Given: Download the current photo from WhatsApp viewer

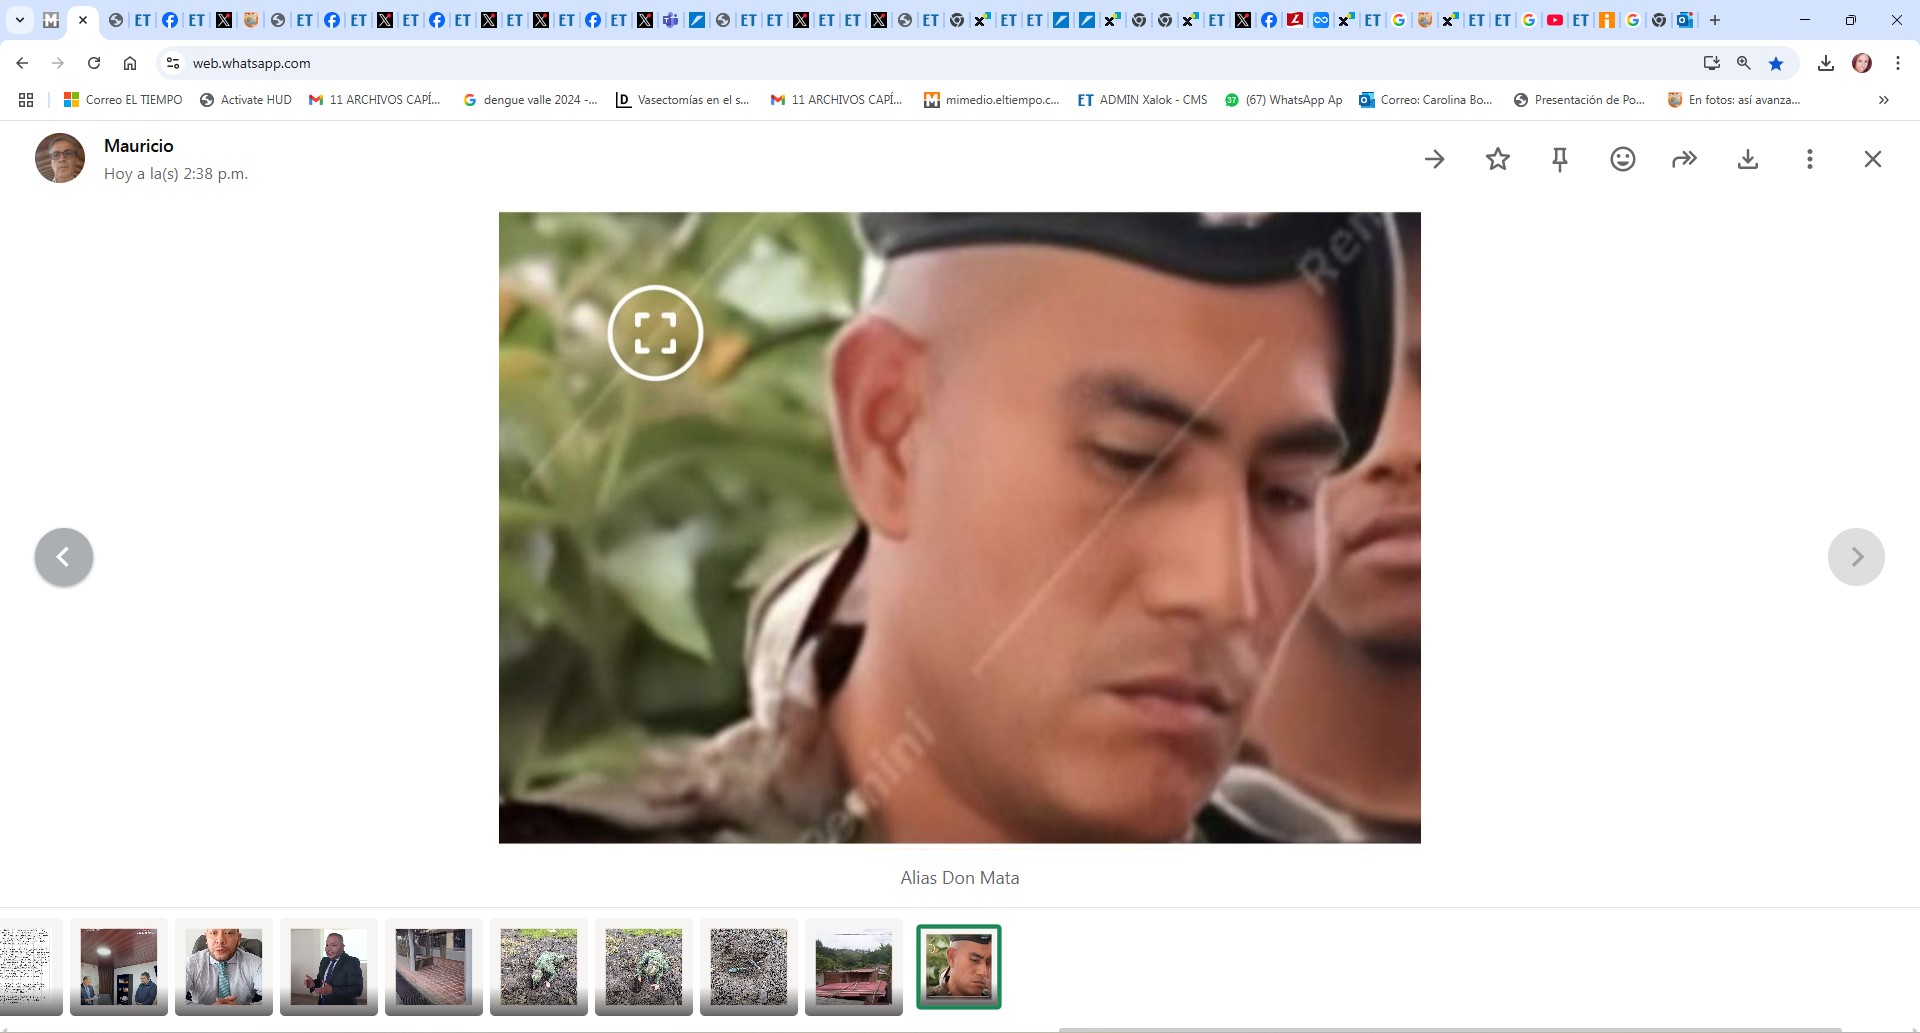Looking at the screenshot, I should point(1747,158).
